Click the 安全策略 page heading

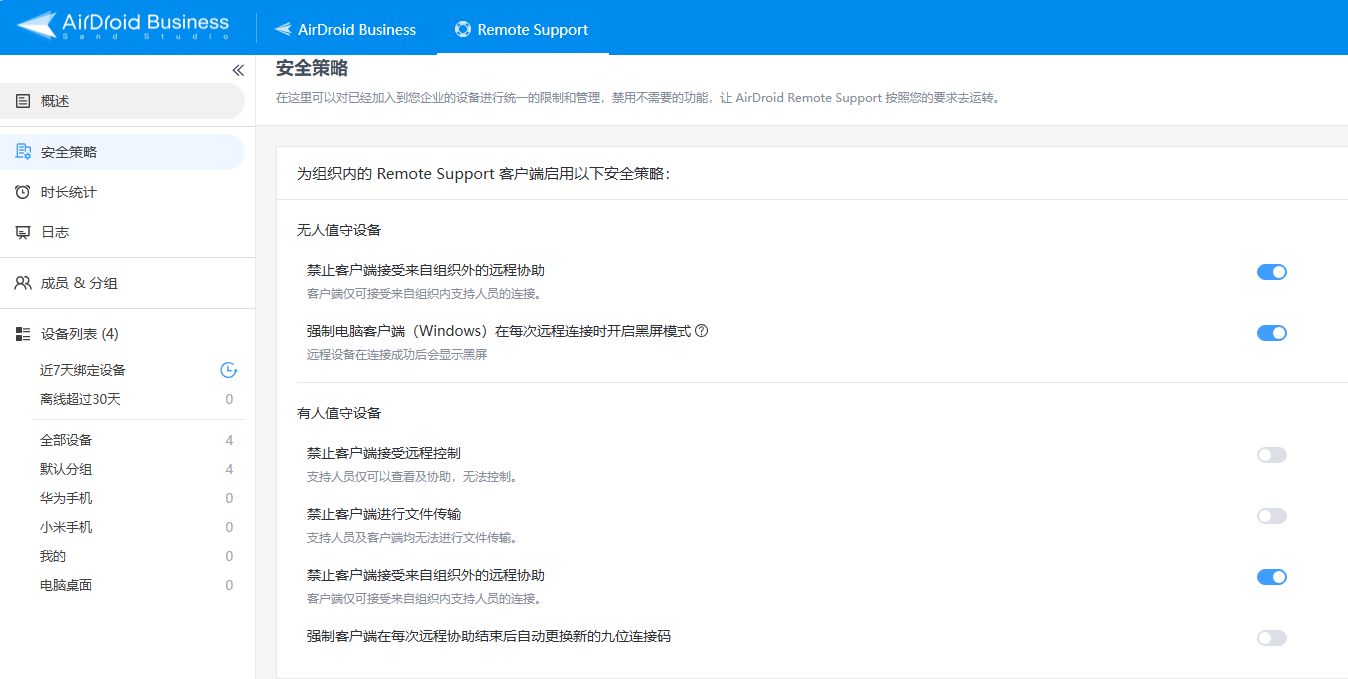point(312,68)
